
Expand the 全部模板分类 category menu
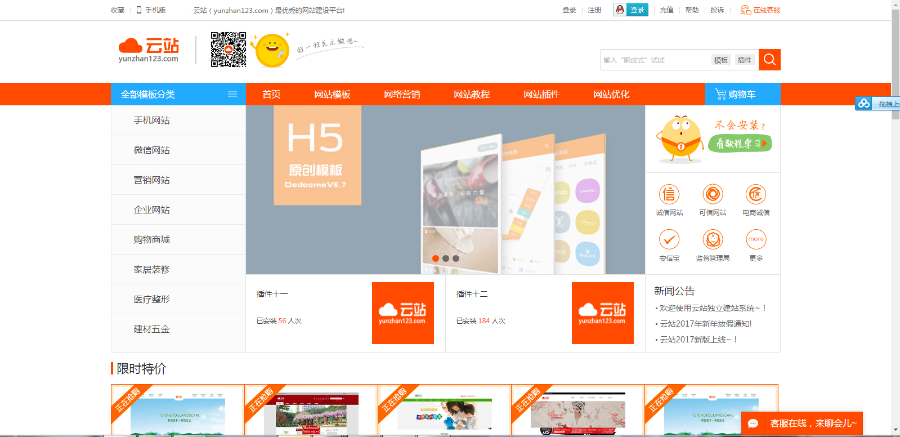[x=179, y=94]
